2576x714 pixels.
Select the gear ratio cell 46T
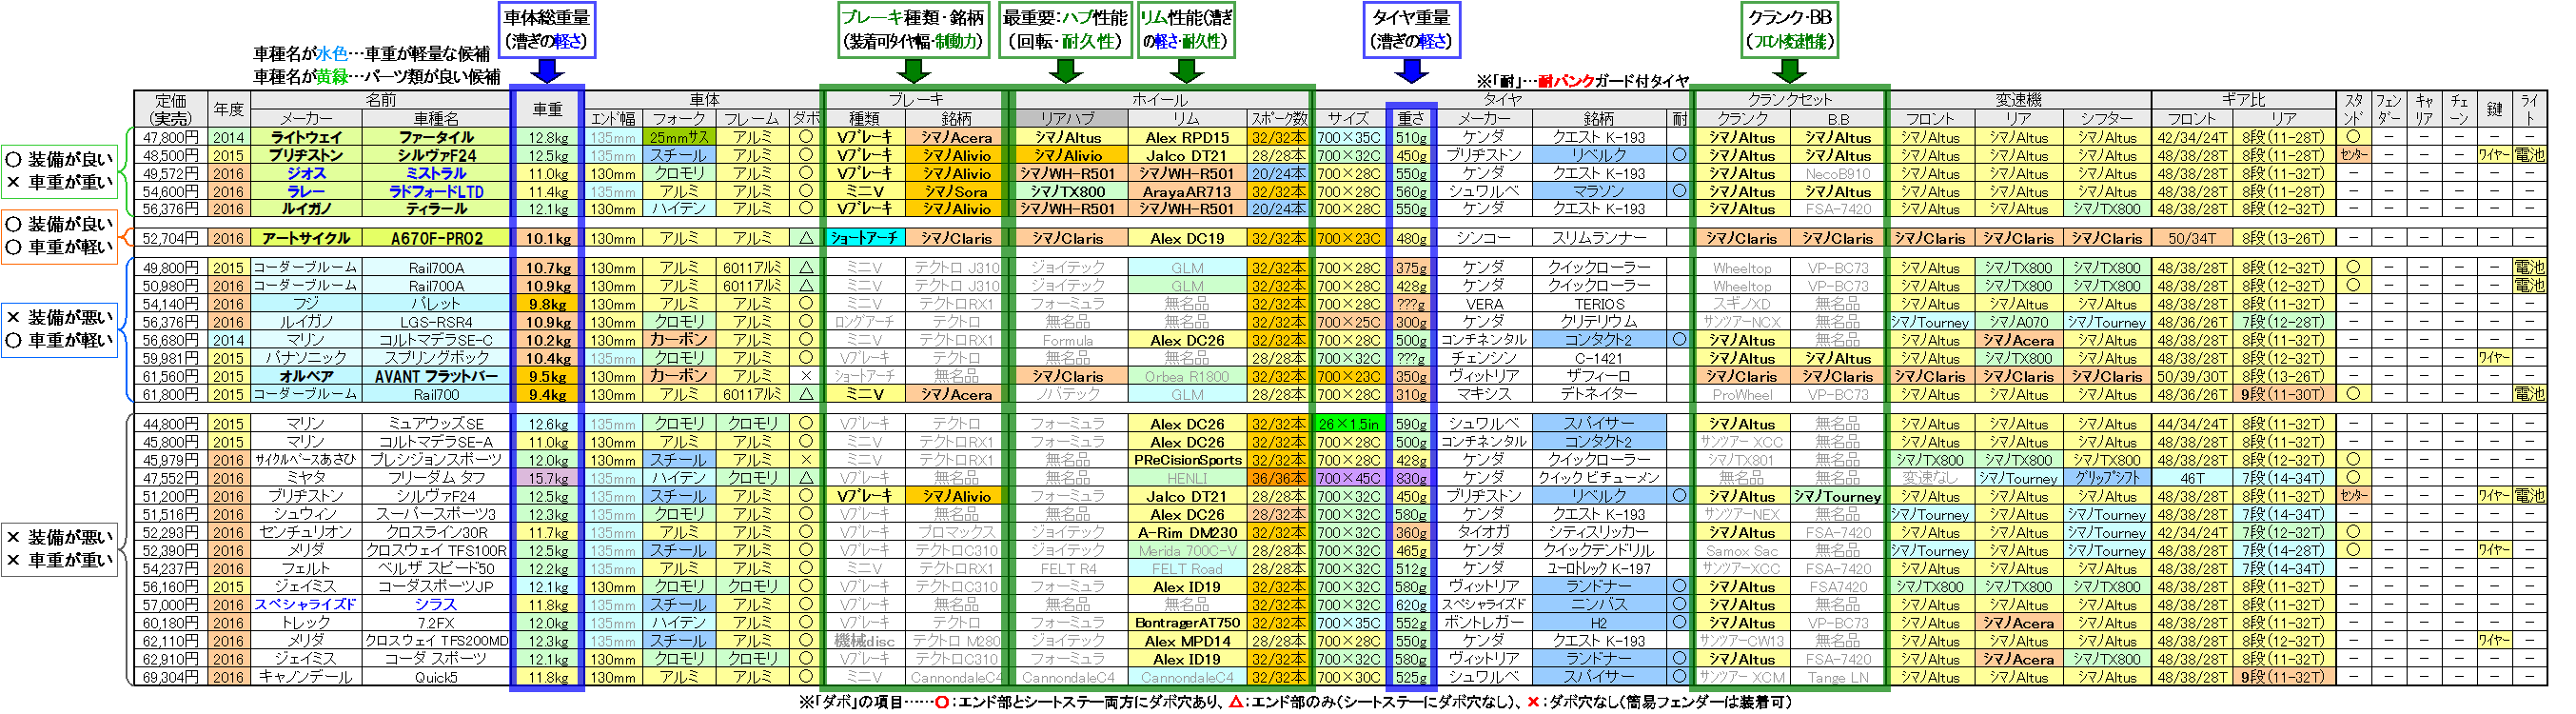click(x=2192, y=478)
